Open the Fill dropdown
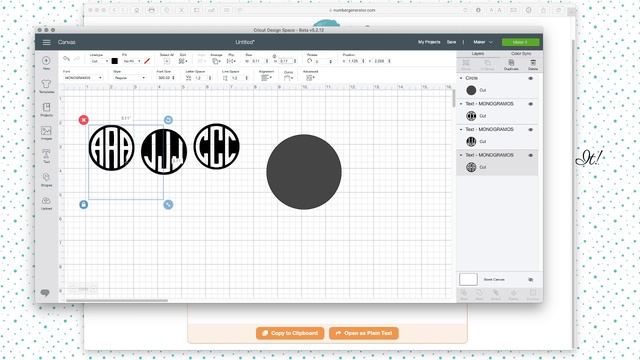The width and height of the screenshot is (640, 360). click(132, 61)
